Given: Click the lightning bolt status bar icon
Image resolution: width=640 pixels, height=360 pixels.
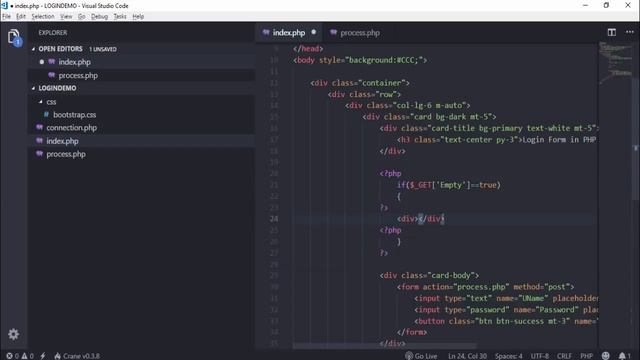Looking at the screenshot, I should coord(43,356).
